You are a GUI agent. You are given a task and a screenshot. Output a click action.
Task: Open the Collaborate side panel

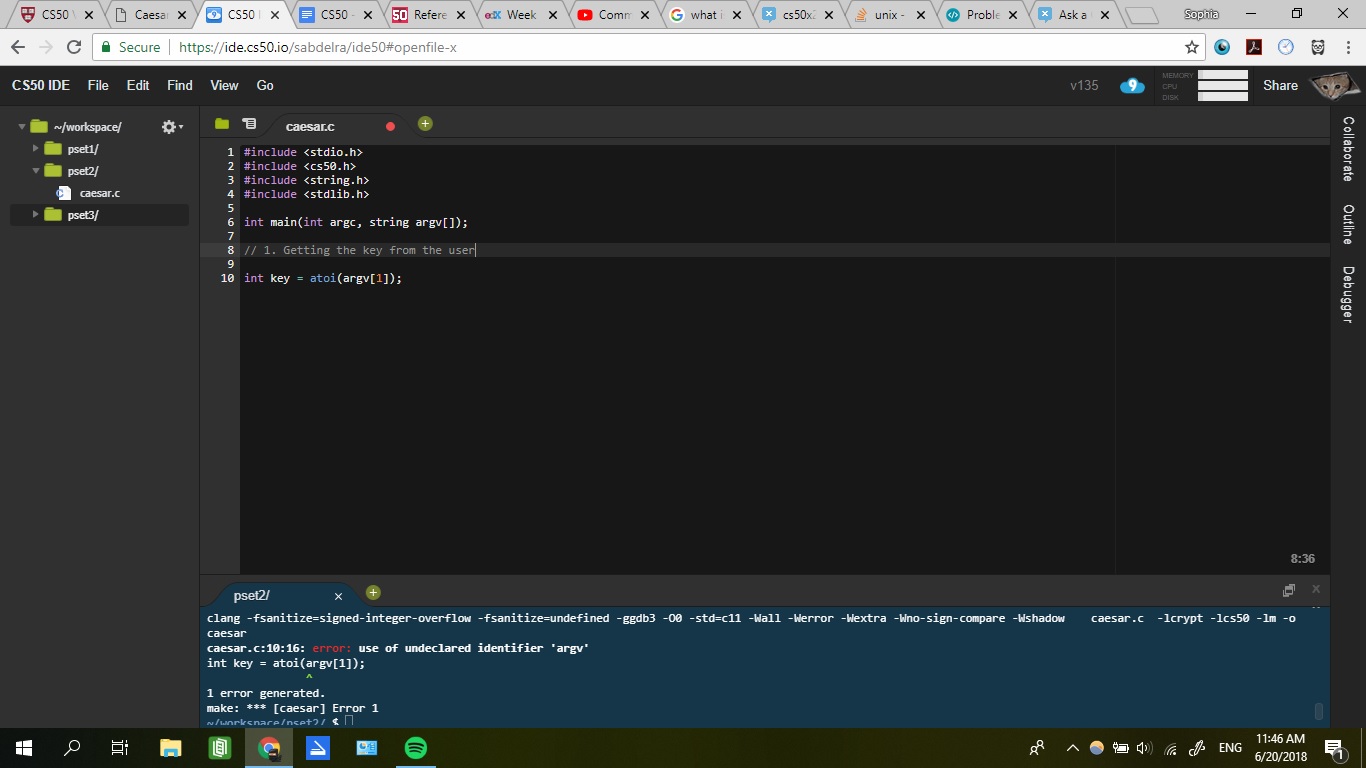1348,148
